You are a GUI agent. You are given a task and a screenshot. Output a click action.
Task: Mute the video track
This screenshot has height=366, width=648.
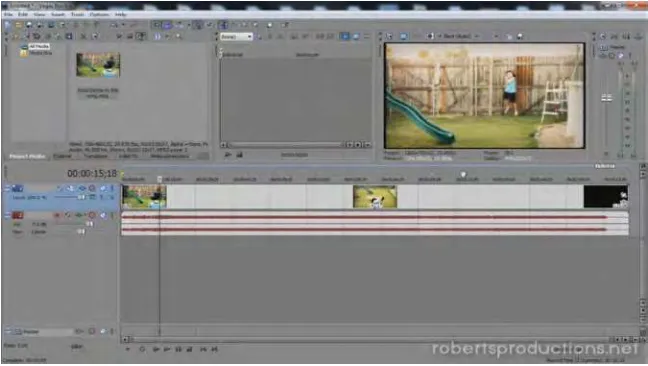click(x=92, y=189)
